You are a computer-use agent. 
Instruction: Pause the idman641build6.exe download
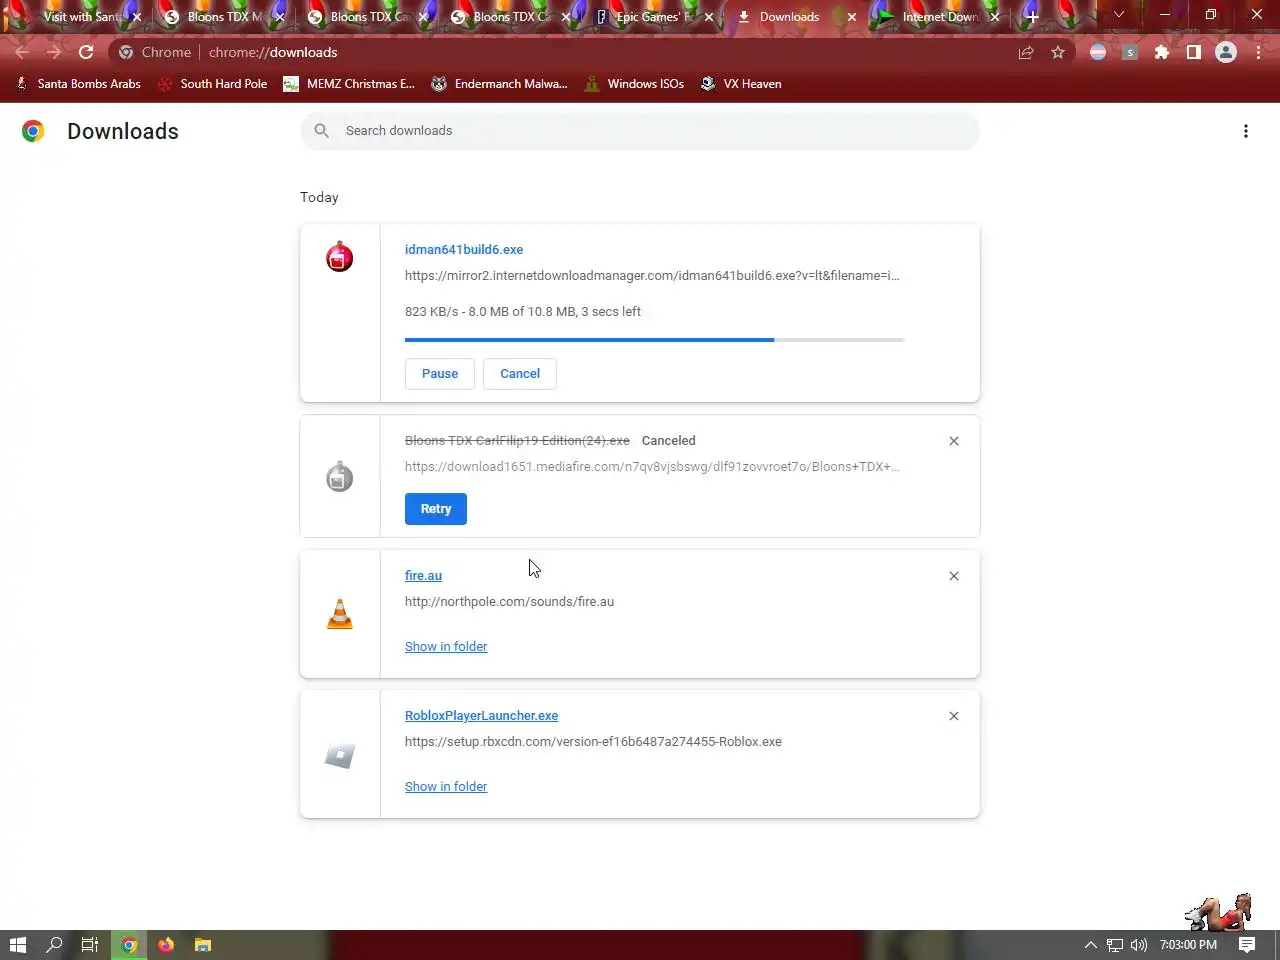coord(440,374)
